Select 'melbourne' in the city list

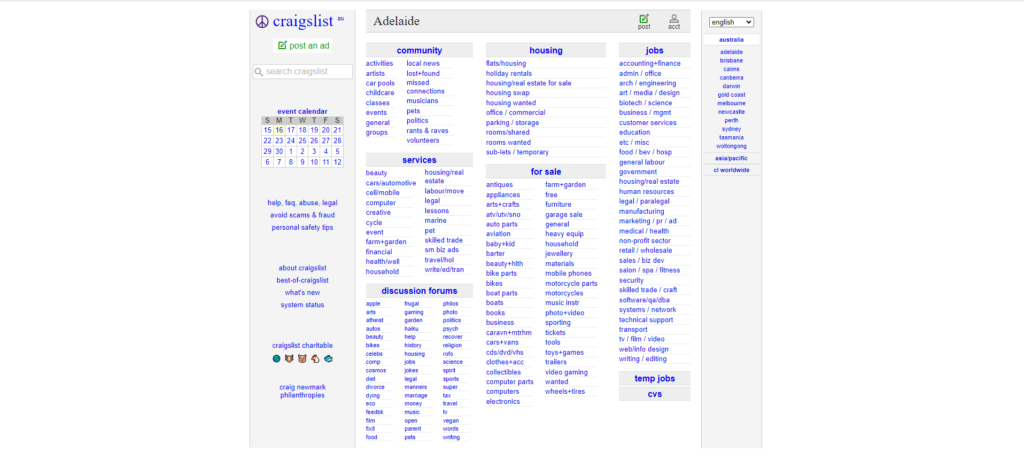click(x=731, y=103)
